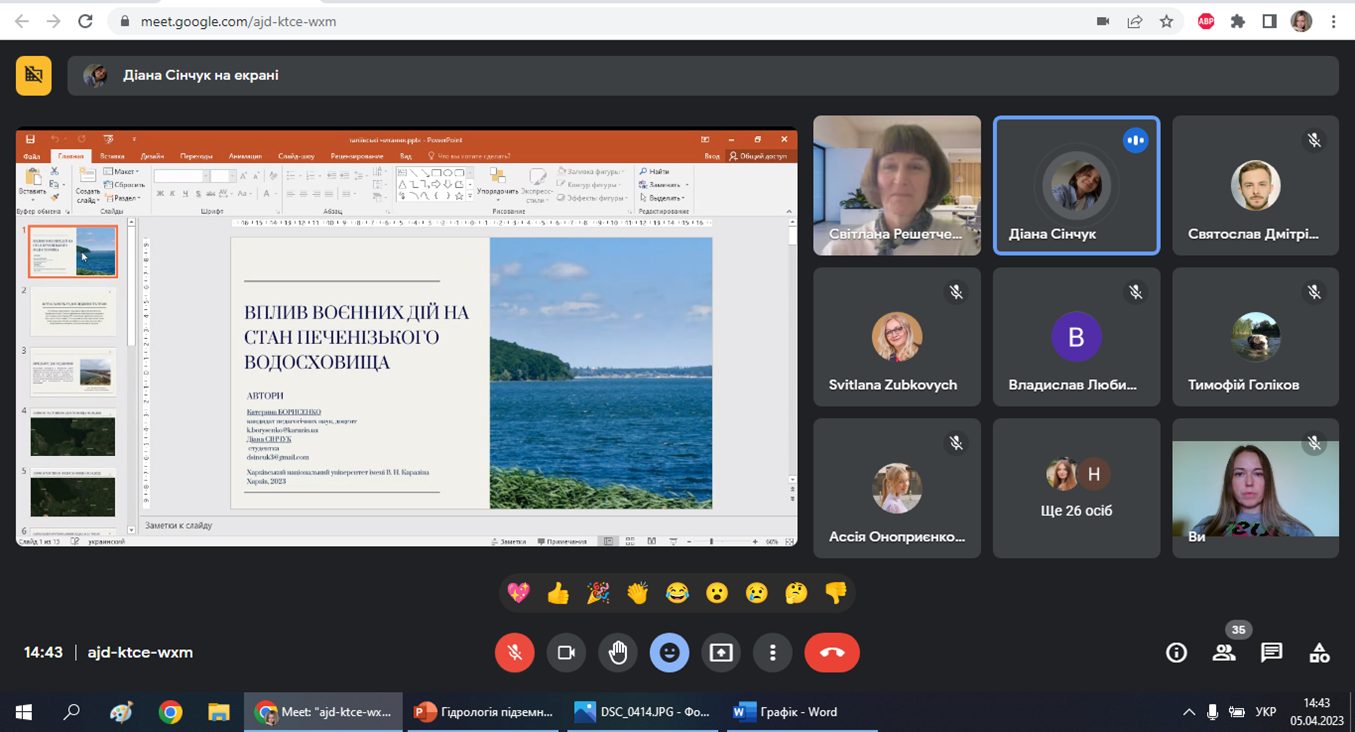The image size is (1355, 732).
Task: Switch to the Графік Word taskbar item
Action: 786,712
